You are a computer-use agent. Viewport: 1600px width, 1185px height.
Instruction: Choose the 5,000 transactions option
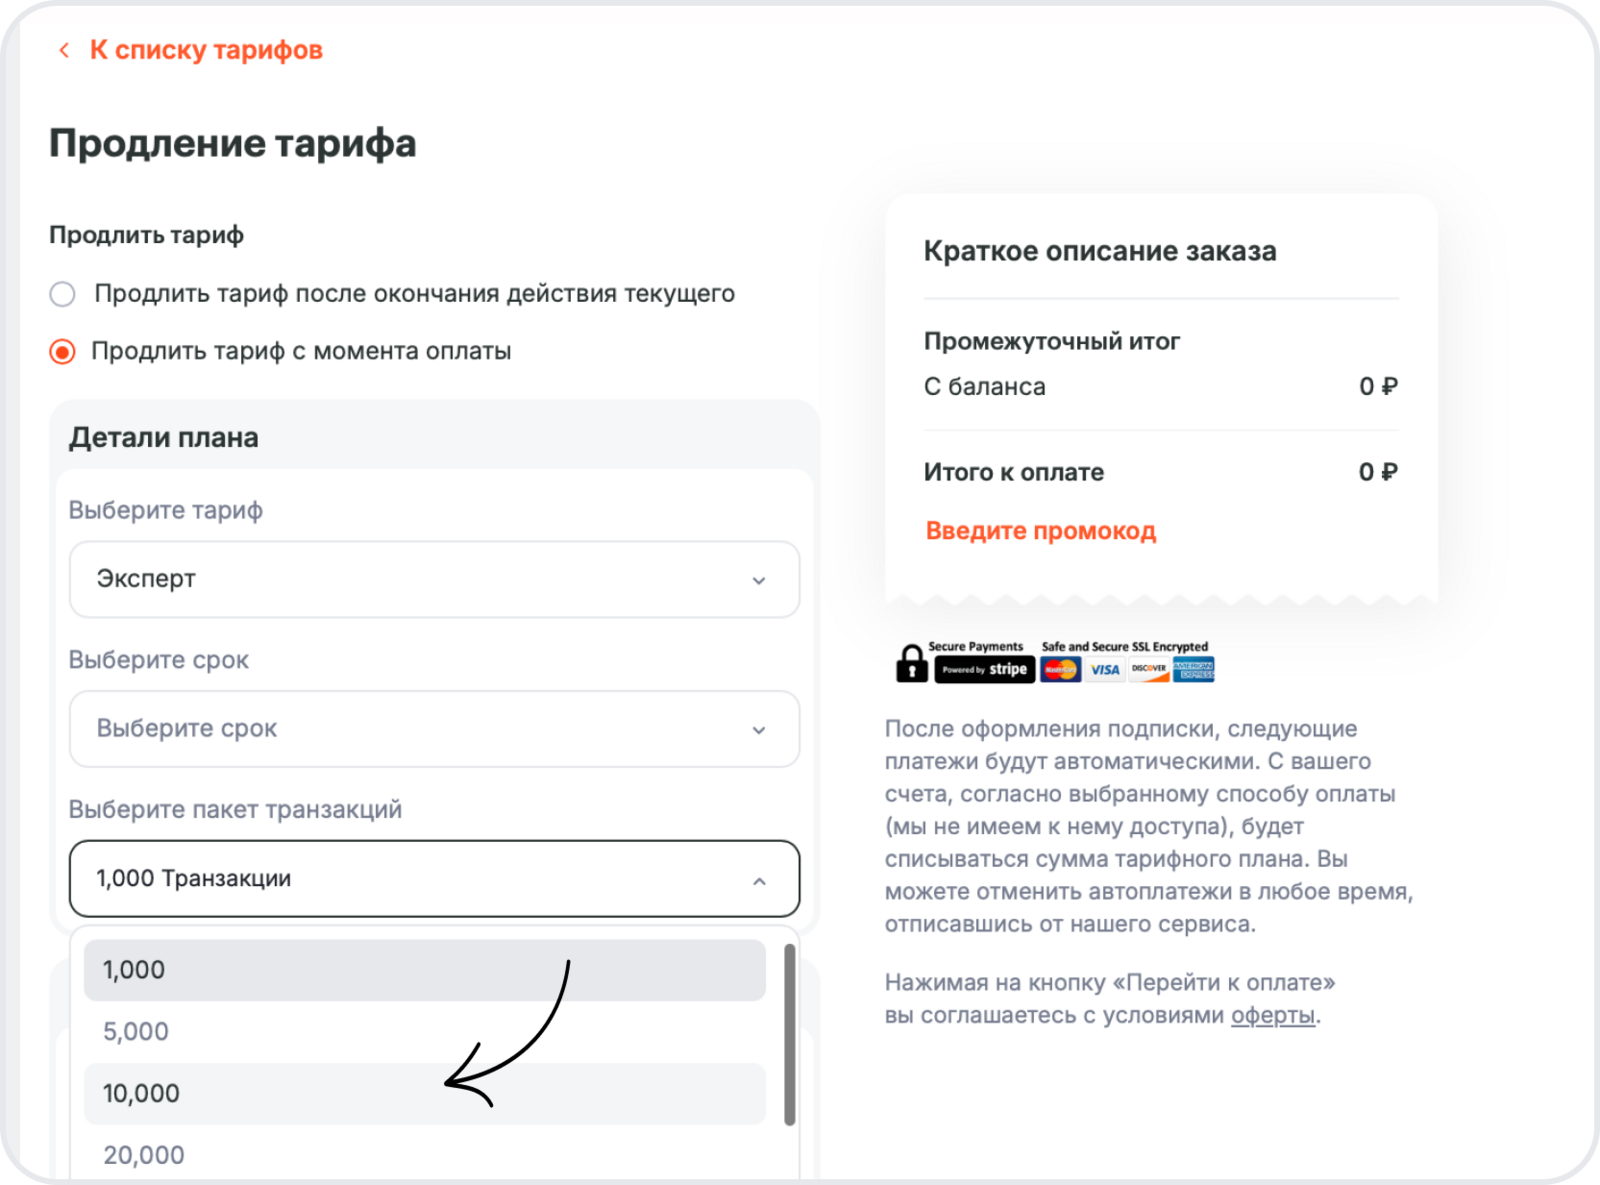424,1032
